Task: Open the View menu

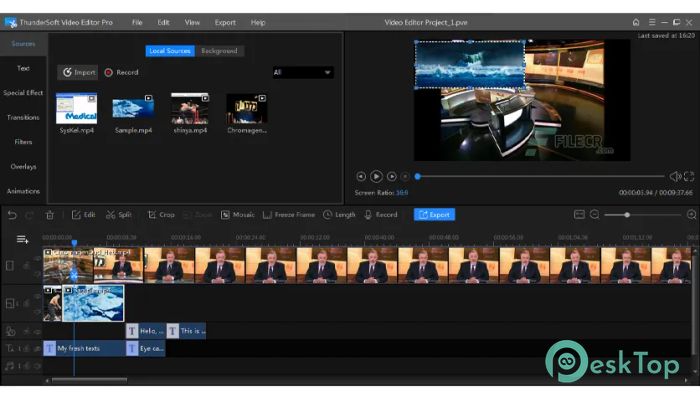Action: pos(192,22)
